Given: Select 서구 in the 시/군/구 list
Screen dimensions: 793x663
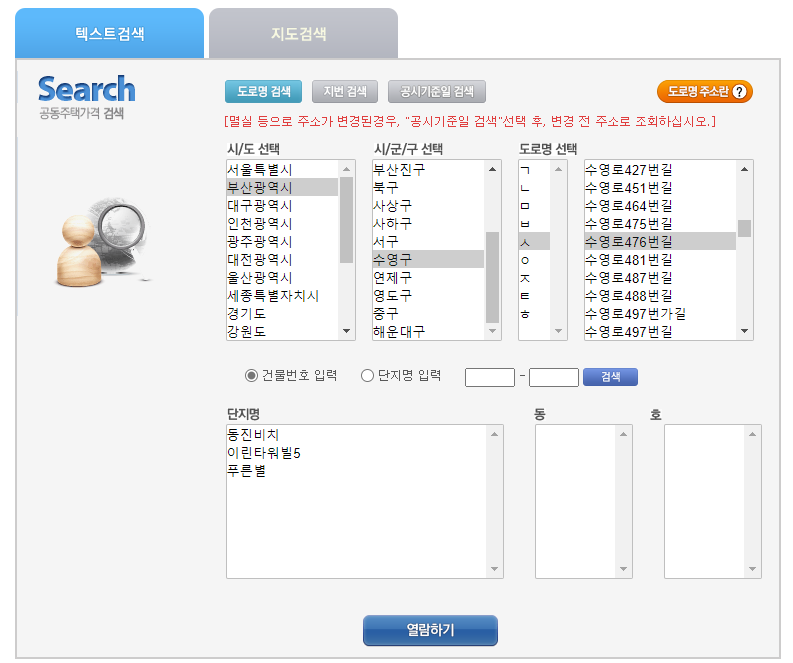Looking at the screenshot, I should 428,241.
